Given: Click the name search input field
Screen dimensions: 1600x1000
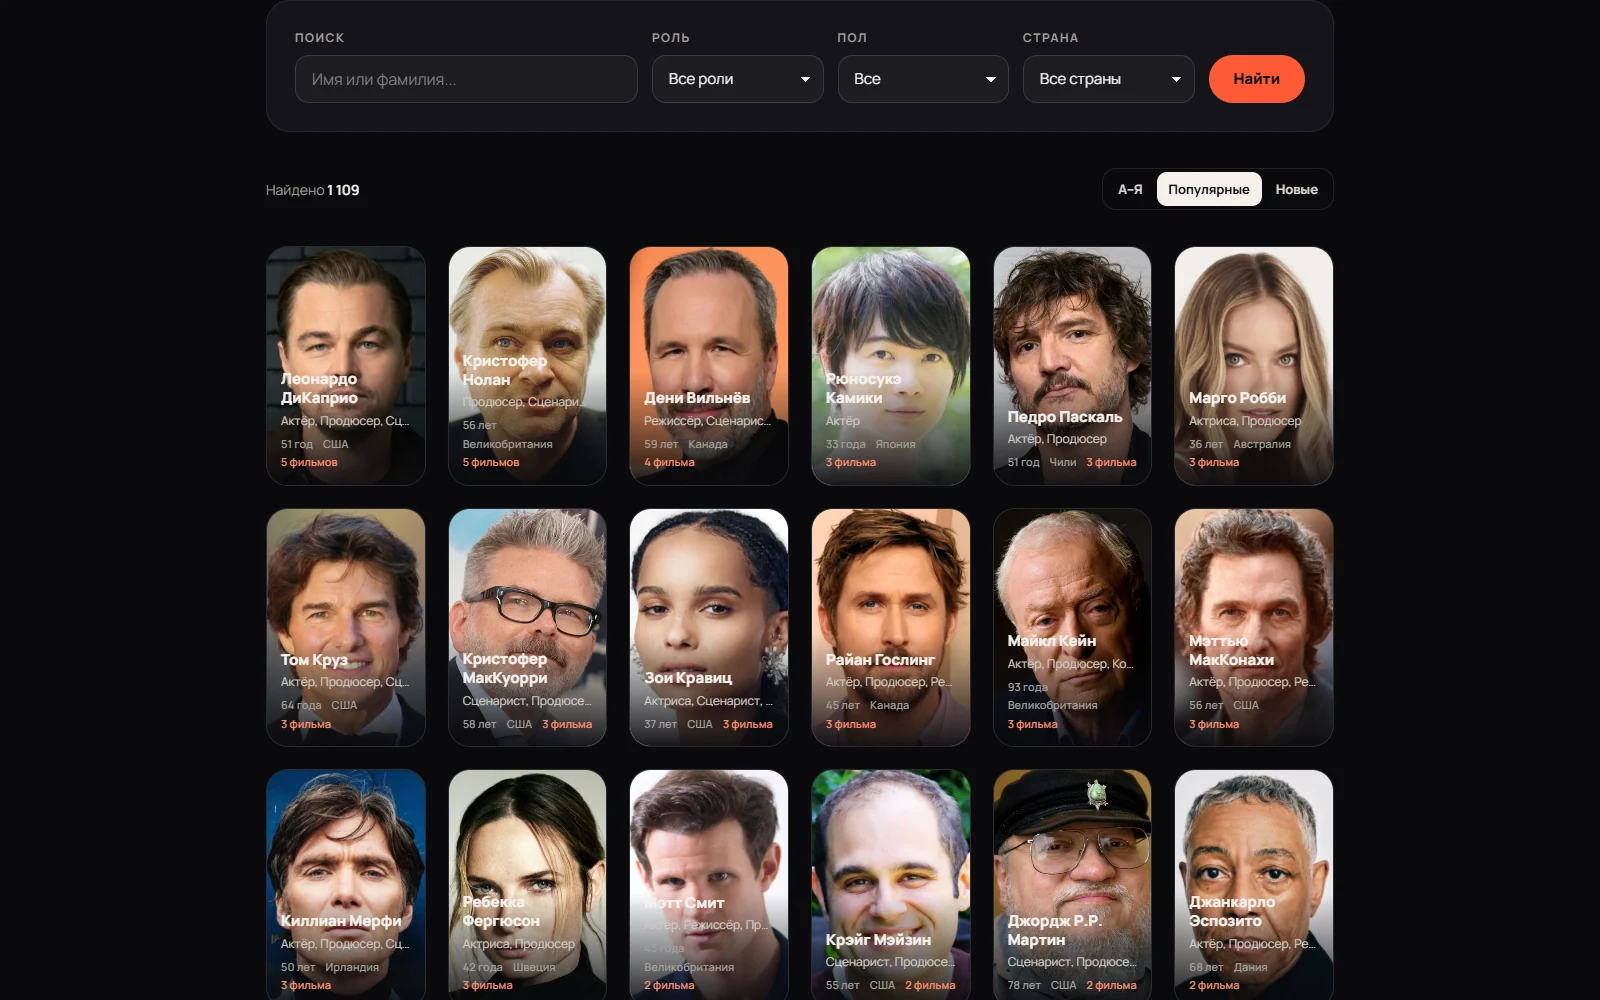Looking at the screenshot, I should 466,79.
